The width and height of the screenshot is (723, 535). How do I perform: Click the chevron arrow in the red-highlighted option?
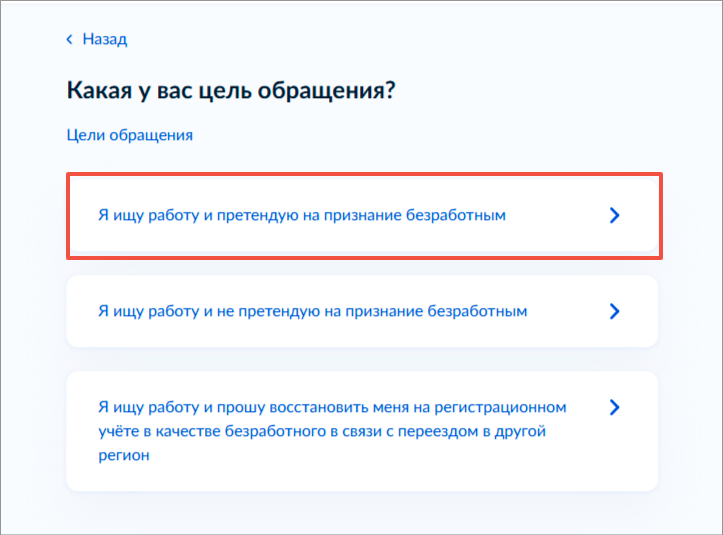614,215
